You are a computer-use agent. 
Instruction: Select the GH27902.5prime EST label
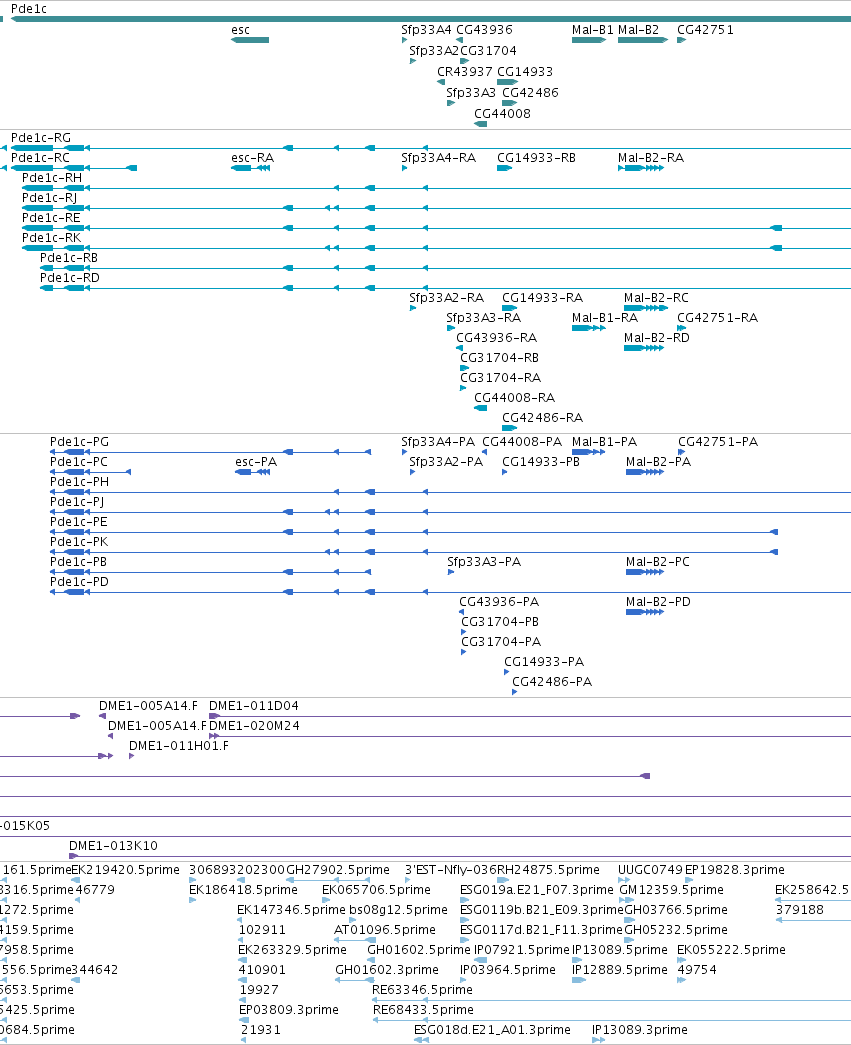coord(338,870)
